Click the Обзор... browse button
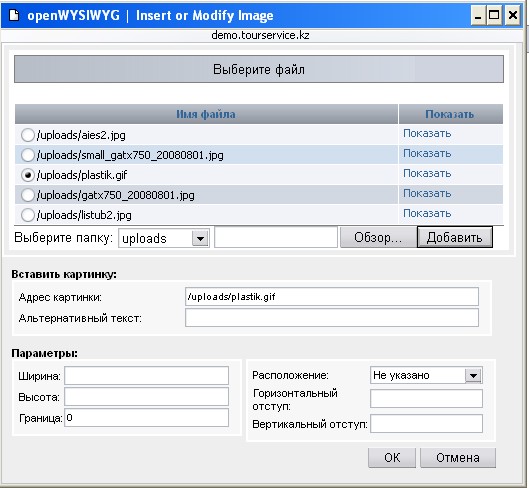This screenshot has height=488, width=529. click(x=378, y=238)
